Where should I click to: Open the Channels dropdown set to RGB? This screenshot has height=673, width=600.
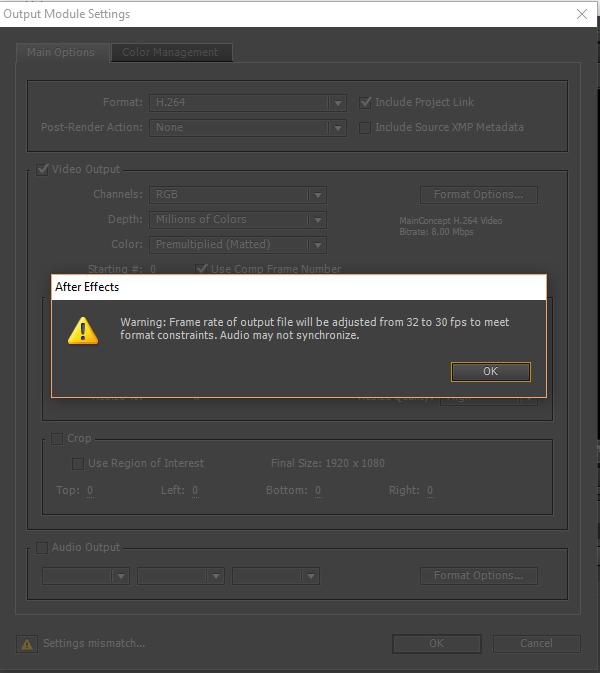(238, 194)
